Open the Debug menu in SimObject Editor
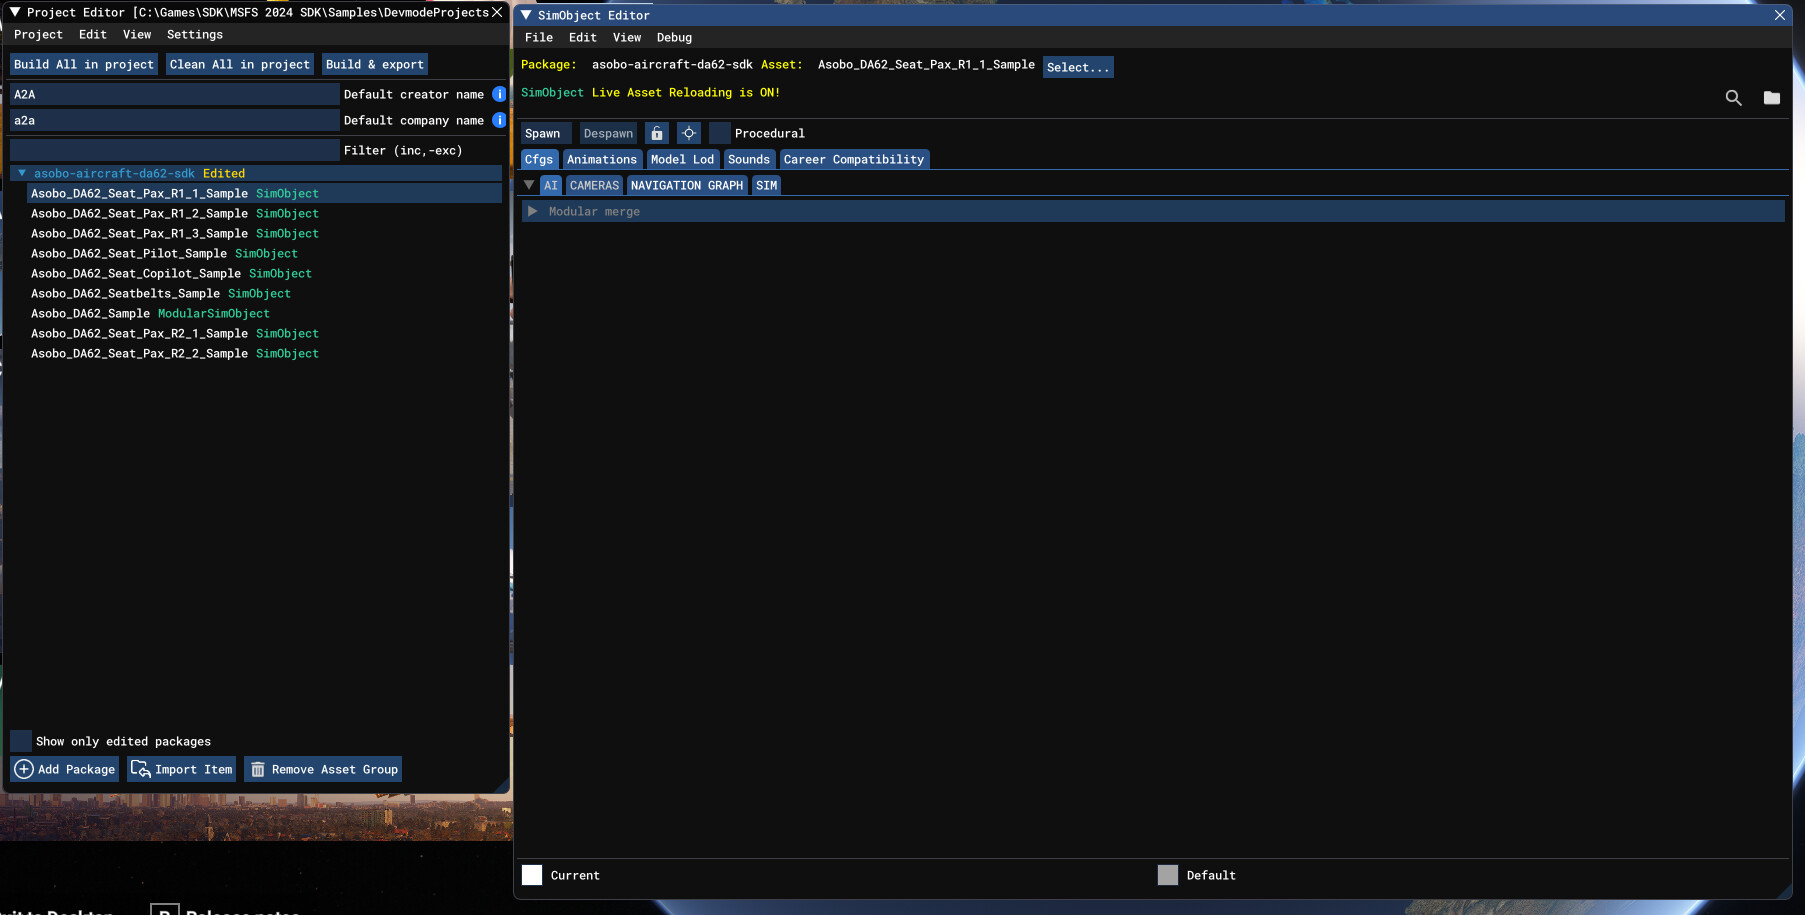The image size is (1805, 915). coord(674,37)
